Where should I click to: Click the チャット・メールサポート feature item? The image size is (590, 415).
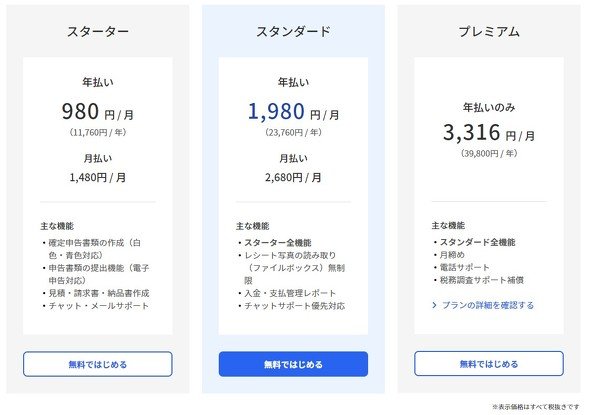[x=99, y=306]
